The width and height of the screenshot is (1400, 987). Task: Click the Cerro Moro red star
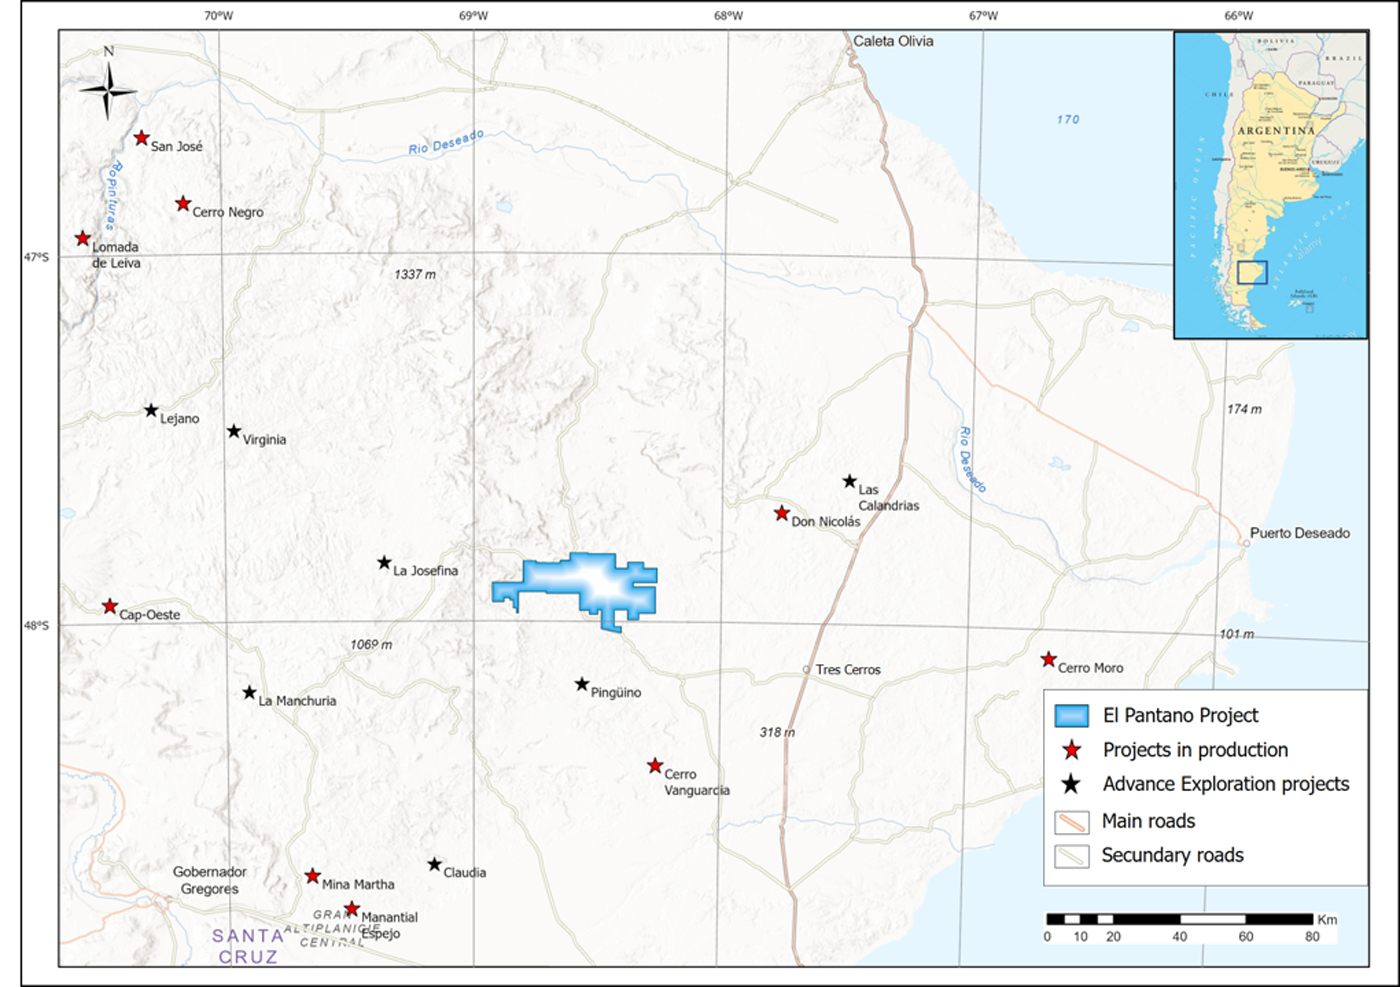pyautogui.click(x=1048, y=660)
